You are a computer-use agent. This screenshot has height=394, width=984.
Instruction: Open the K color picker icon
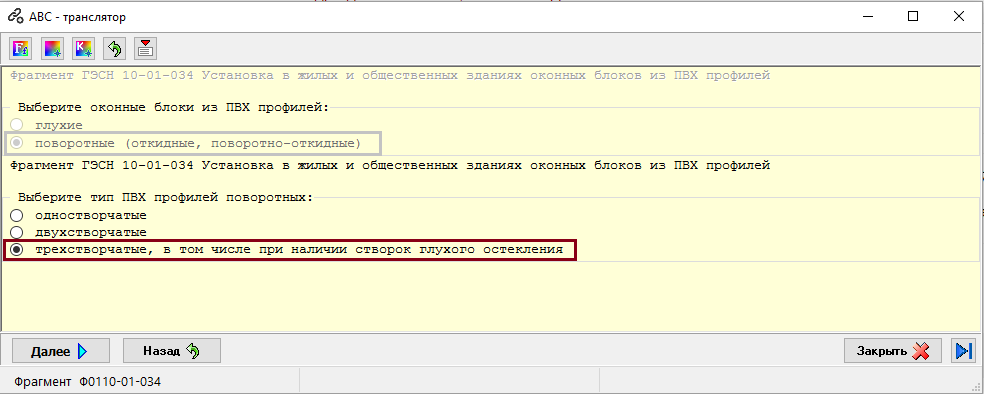coord(83,48)
